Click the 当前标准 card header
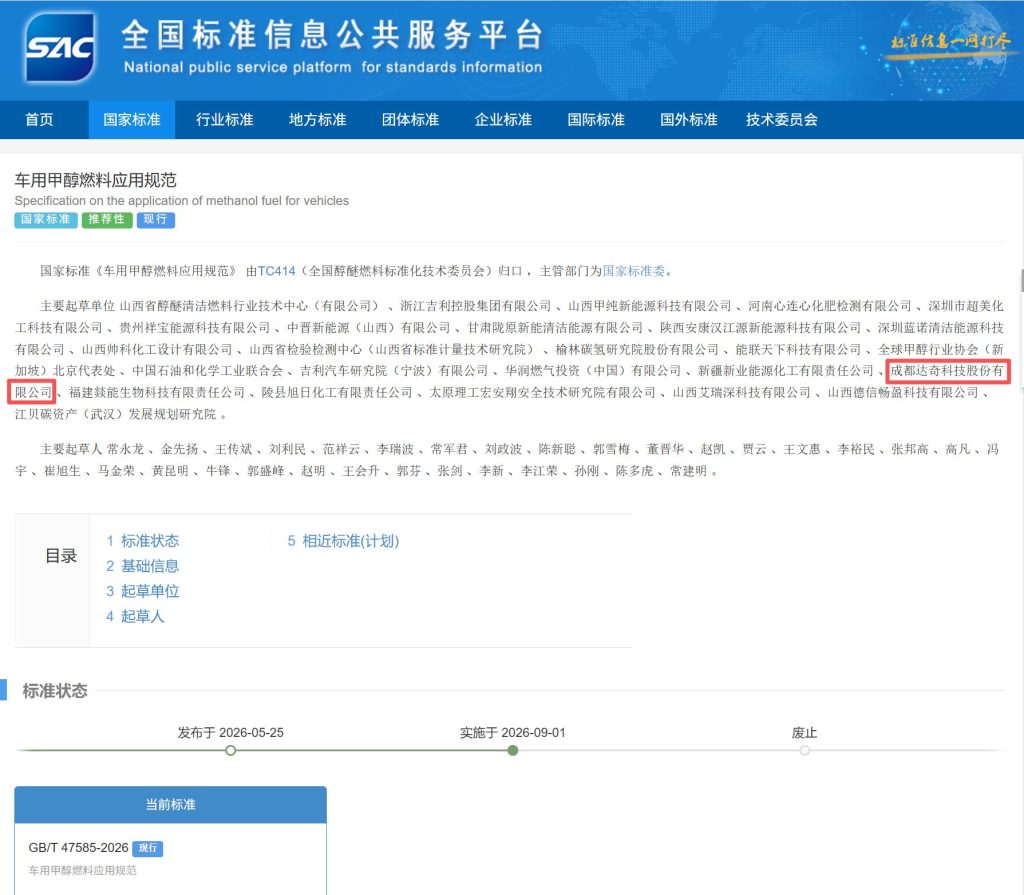The height and width of the screenshot is (895, 1024). pos(170,805)
